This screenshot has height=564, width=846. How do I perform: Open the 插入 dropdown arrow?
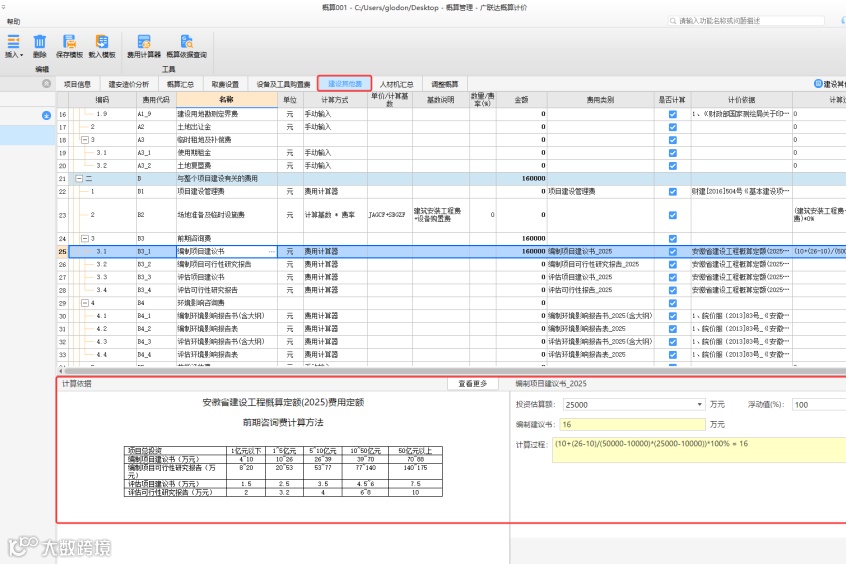22,55
